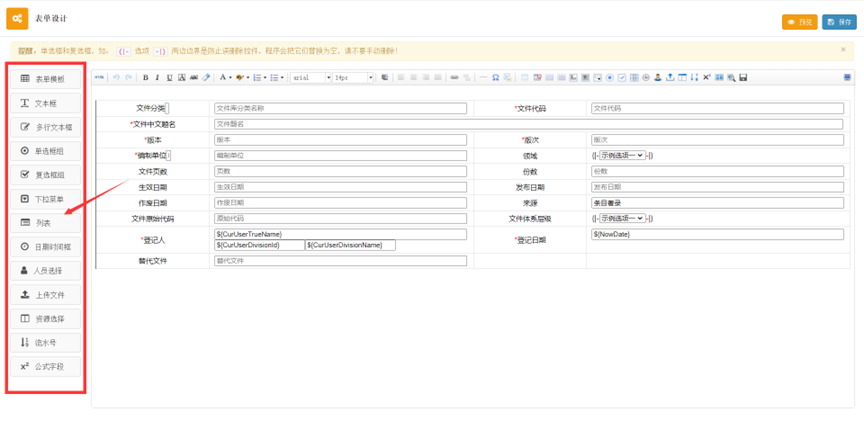Select 表单模板 in the sidebar
Screen dimensions: 864x421
tap(45, 79)
